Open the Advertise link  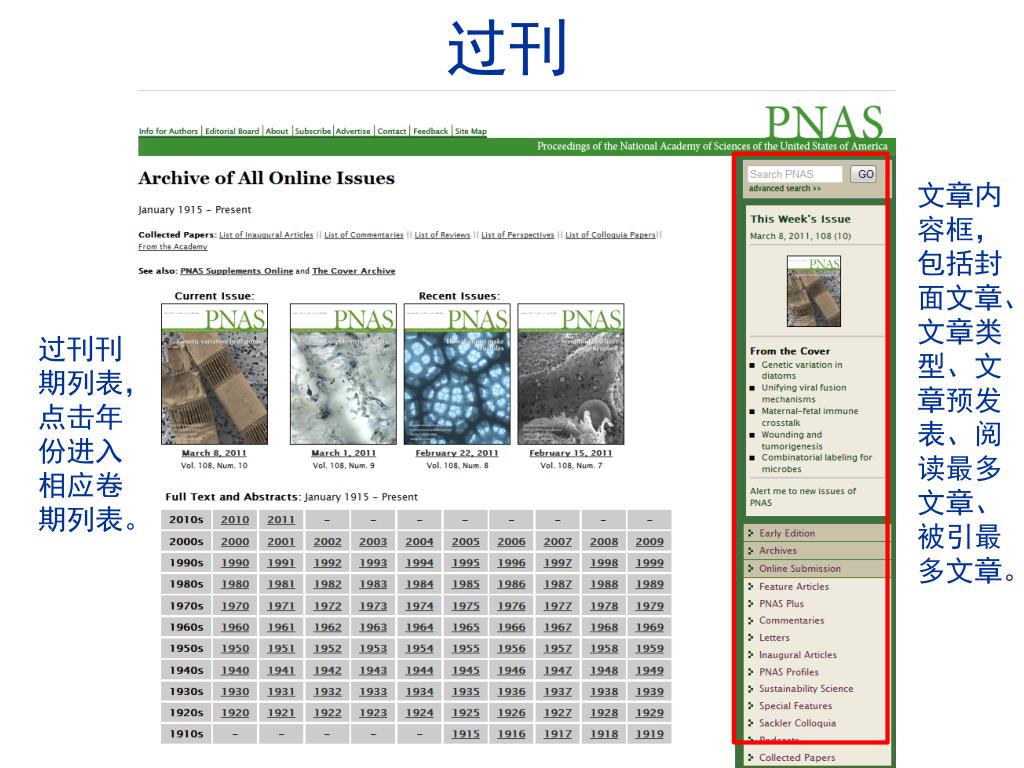[x=353, y=131]
